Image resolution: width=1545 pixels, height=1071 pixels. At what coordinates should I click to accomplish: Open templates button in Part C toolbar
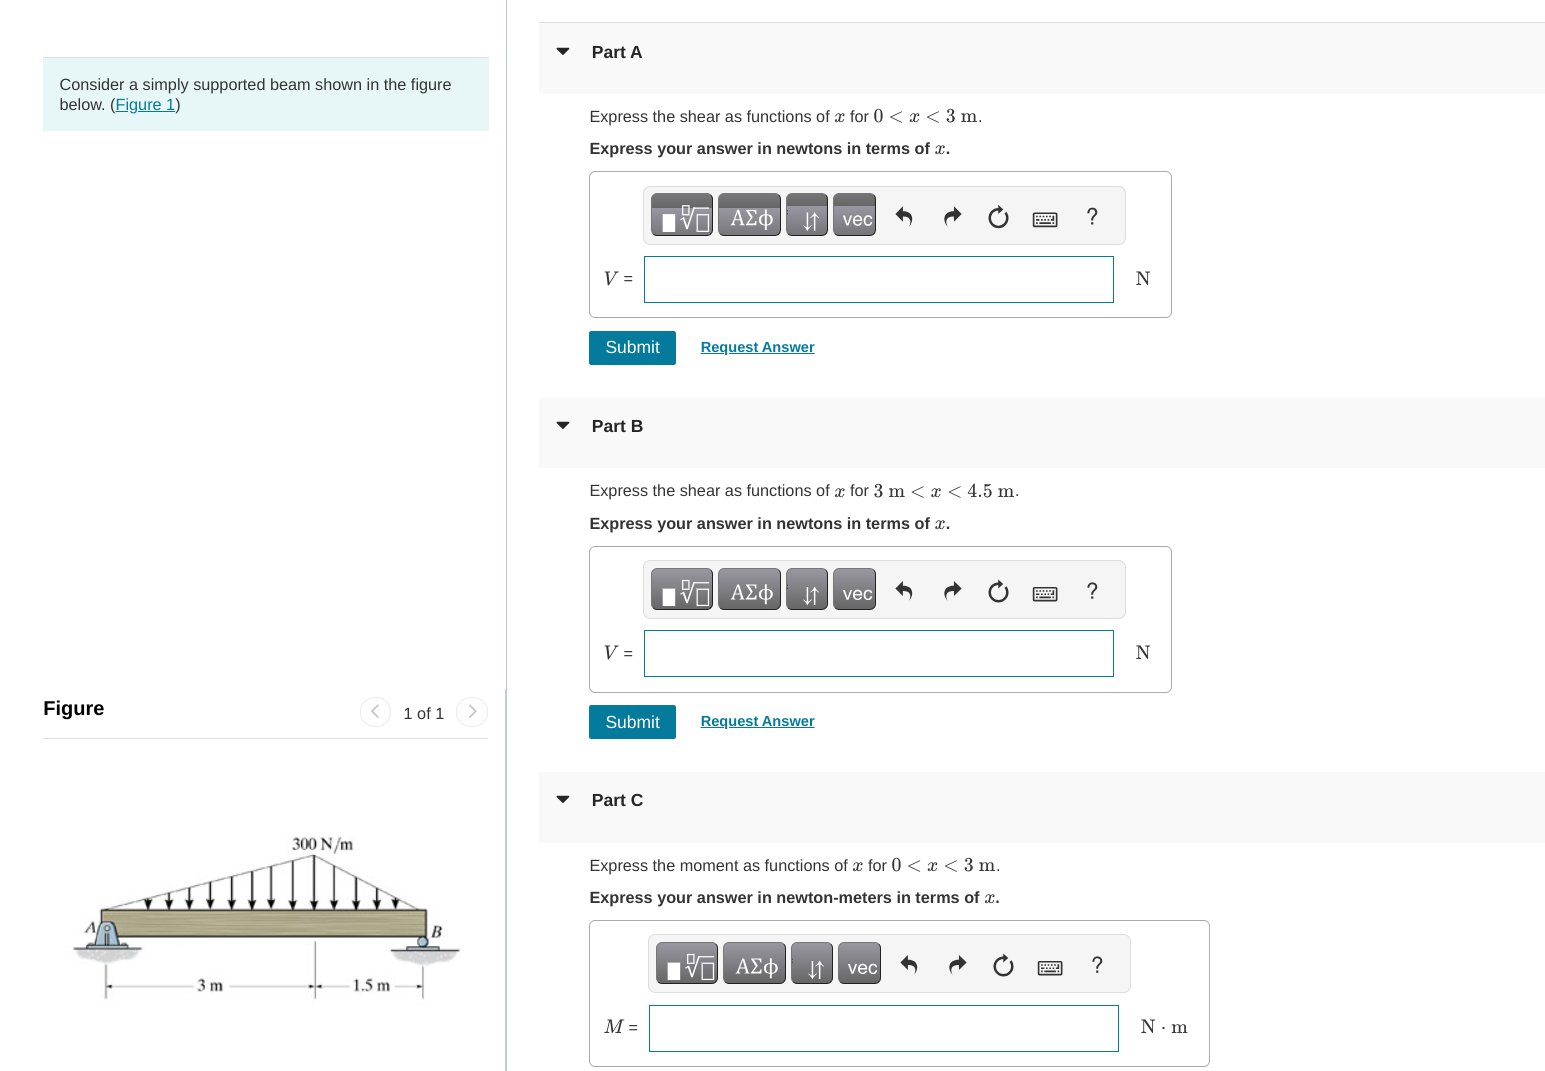click(687, 963)
